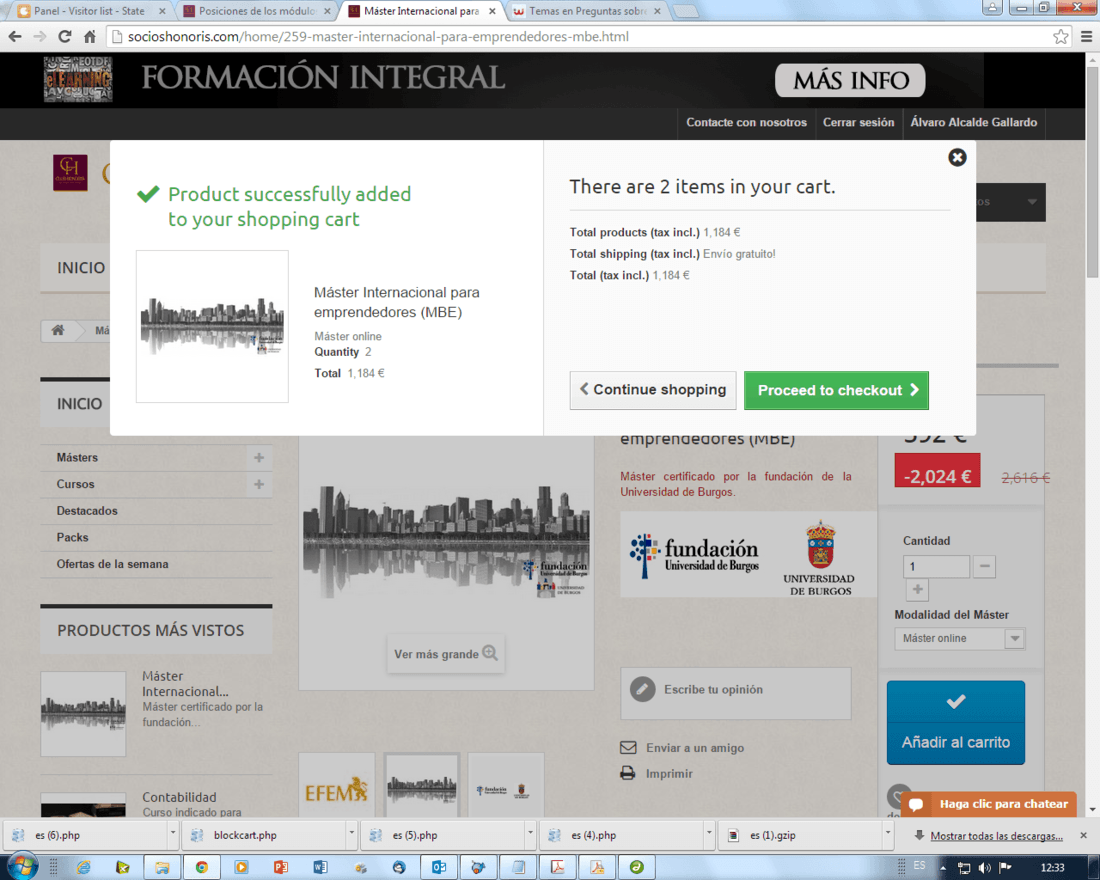Click the address bar URL
Image resolution: width=1100 pixels, height=880 pixels.
(x=378, y=36)
